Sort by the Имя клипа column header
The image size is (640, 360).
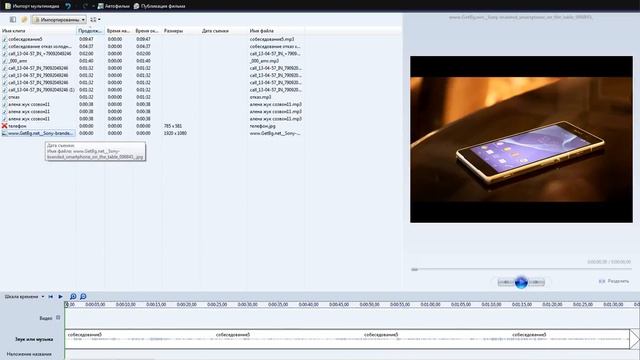pyautogui.click(x=38, y=31)
